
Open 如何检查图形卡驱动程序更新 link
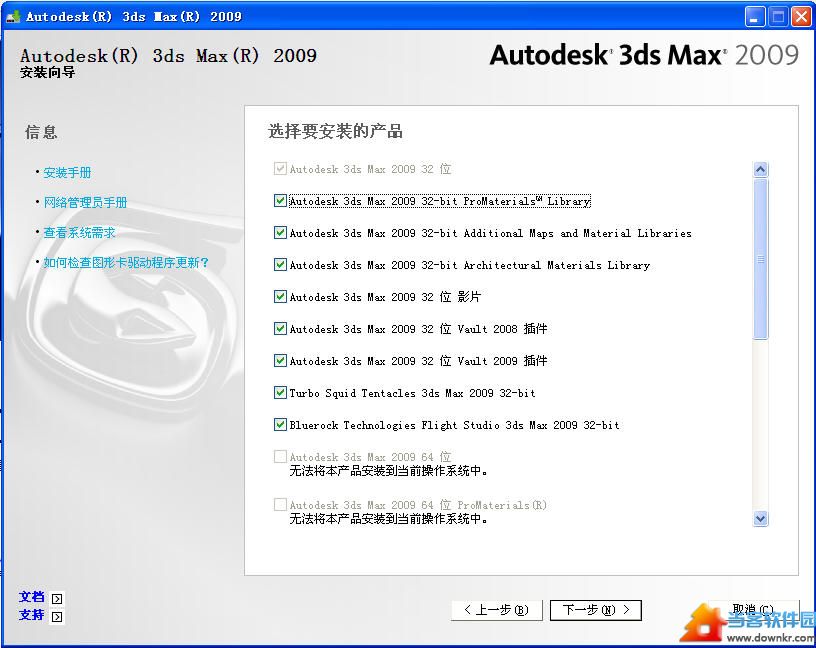coord(126,263)
